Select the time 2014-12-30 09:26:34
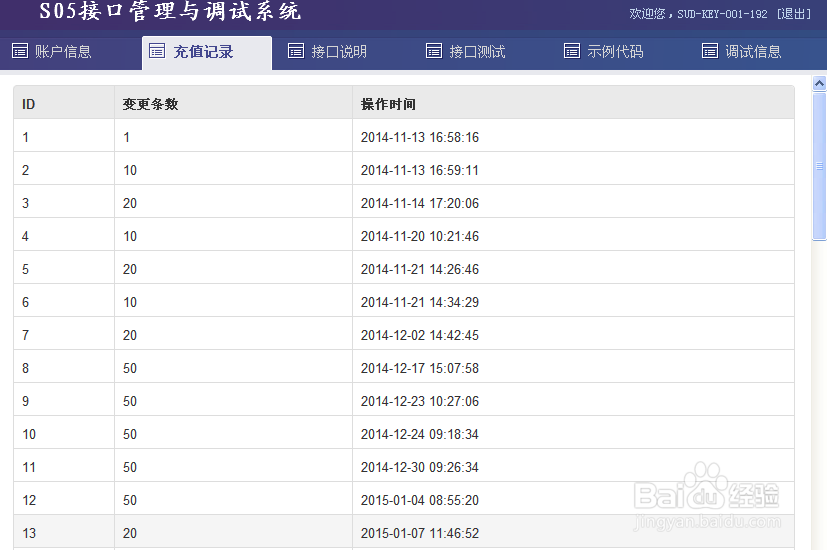Viewport: 827px width, 550px height. (x=420, y=467)
